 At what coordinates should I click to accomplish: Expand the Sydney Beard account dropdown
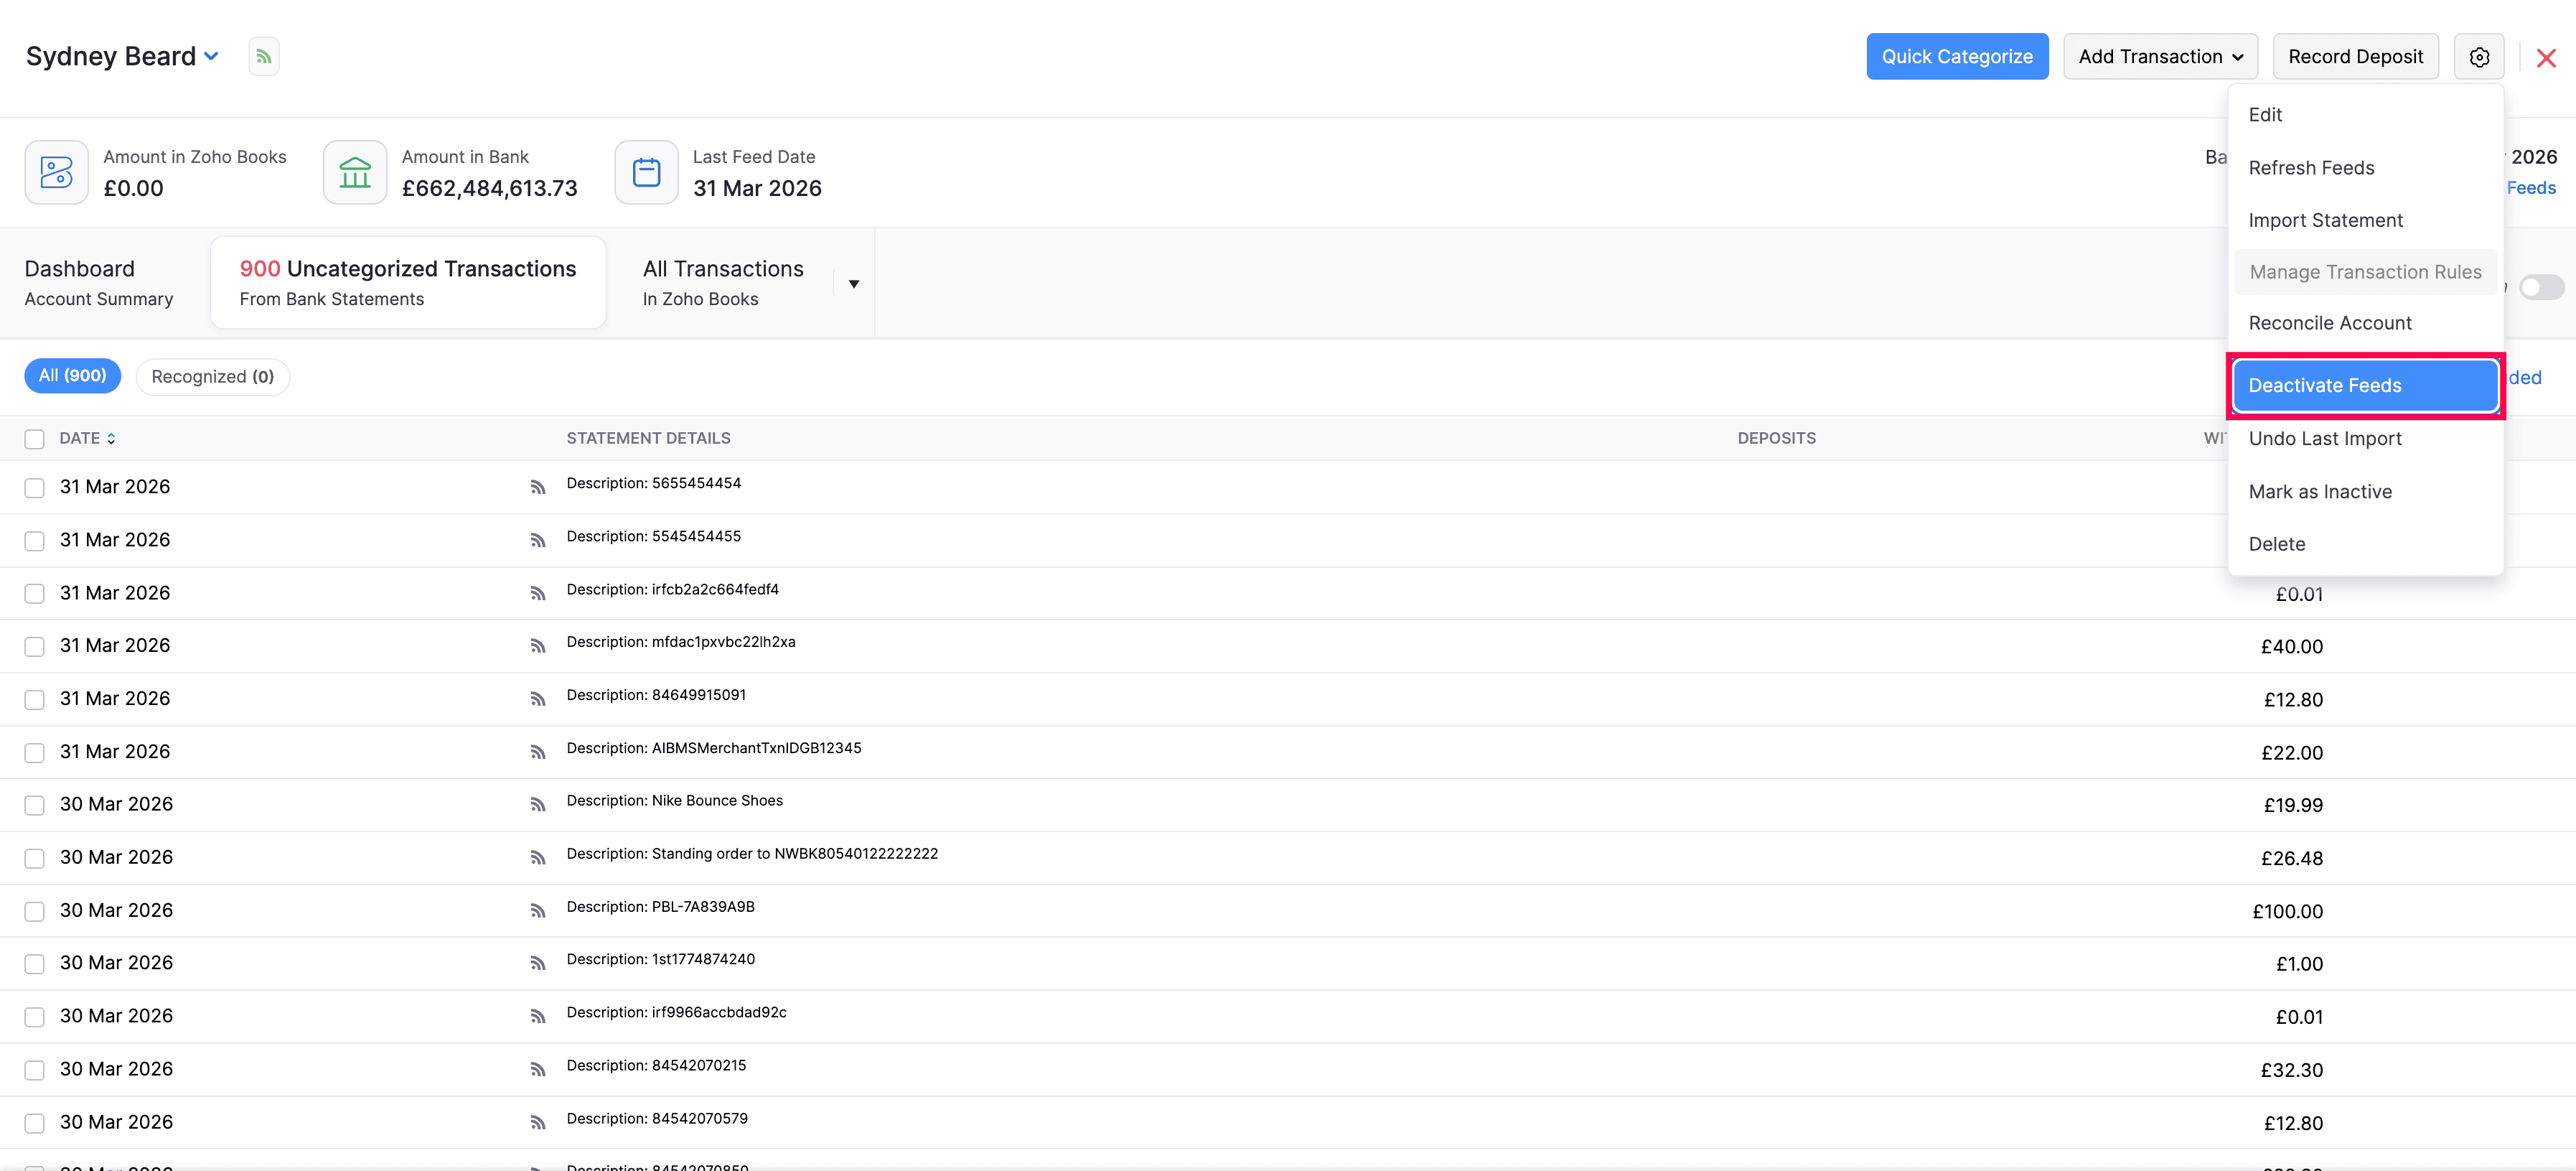pyautogui.click(x=212, y=57)
